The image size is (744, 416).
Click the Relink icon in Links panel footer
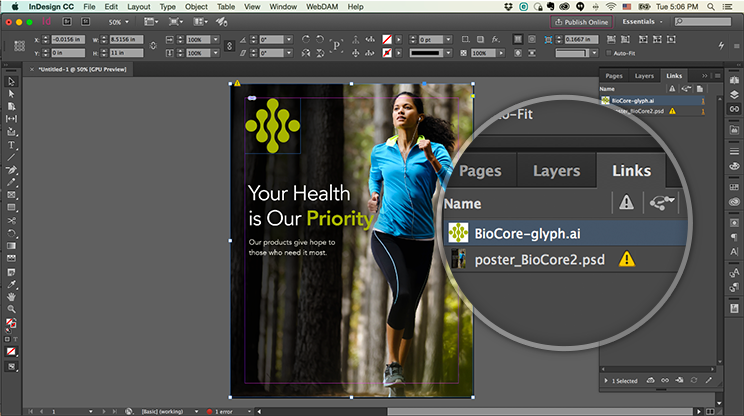click(x=665, y=380)
